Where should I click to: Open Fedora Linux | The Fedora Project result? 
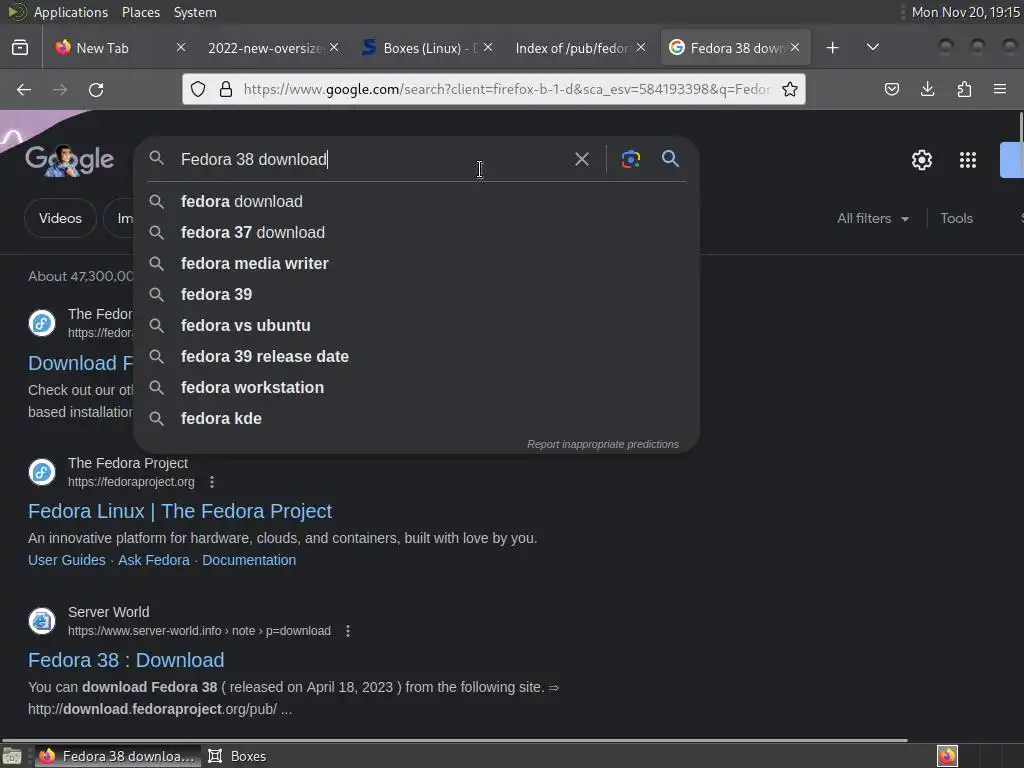(180, 511)
